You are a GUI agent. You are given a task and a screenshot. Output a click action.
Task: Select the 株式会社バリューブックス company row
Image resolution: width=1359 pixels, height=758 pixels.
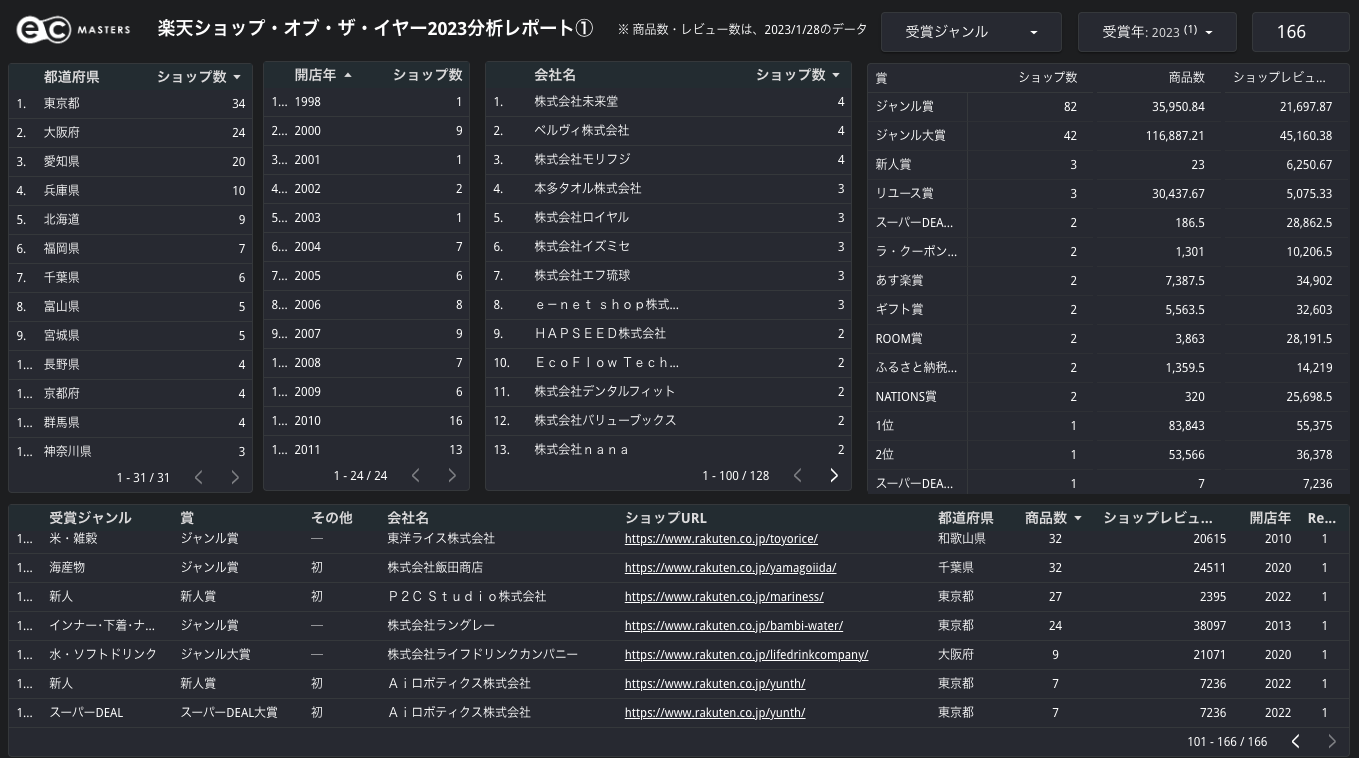coord(669,421)
